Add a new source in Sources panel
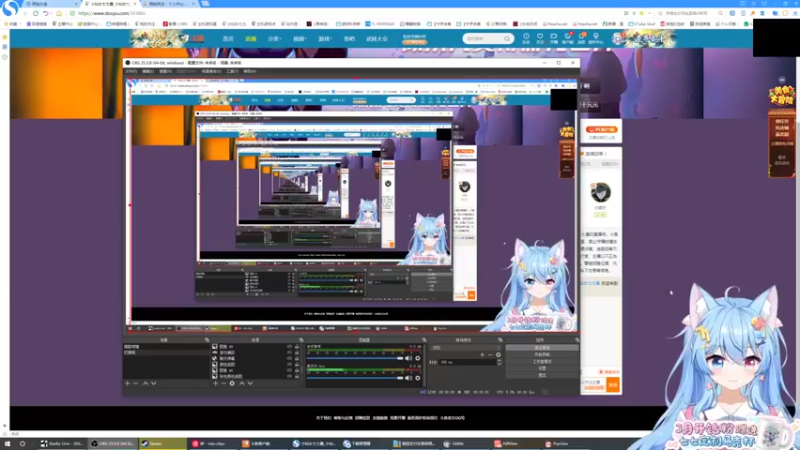800x450 pixels. tap(215, 383)
